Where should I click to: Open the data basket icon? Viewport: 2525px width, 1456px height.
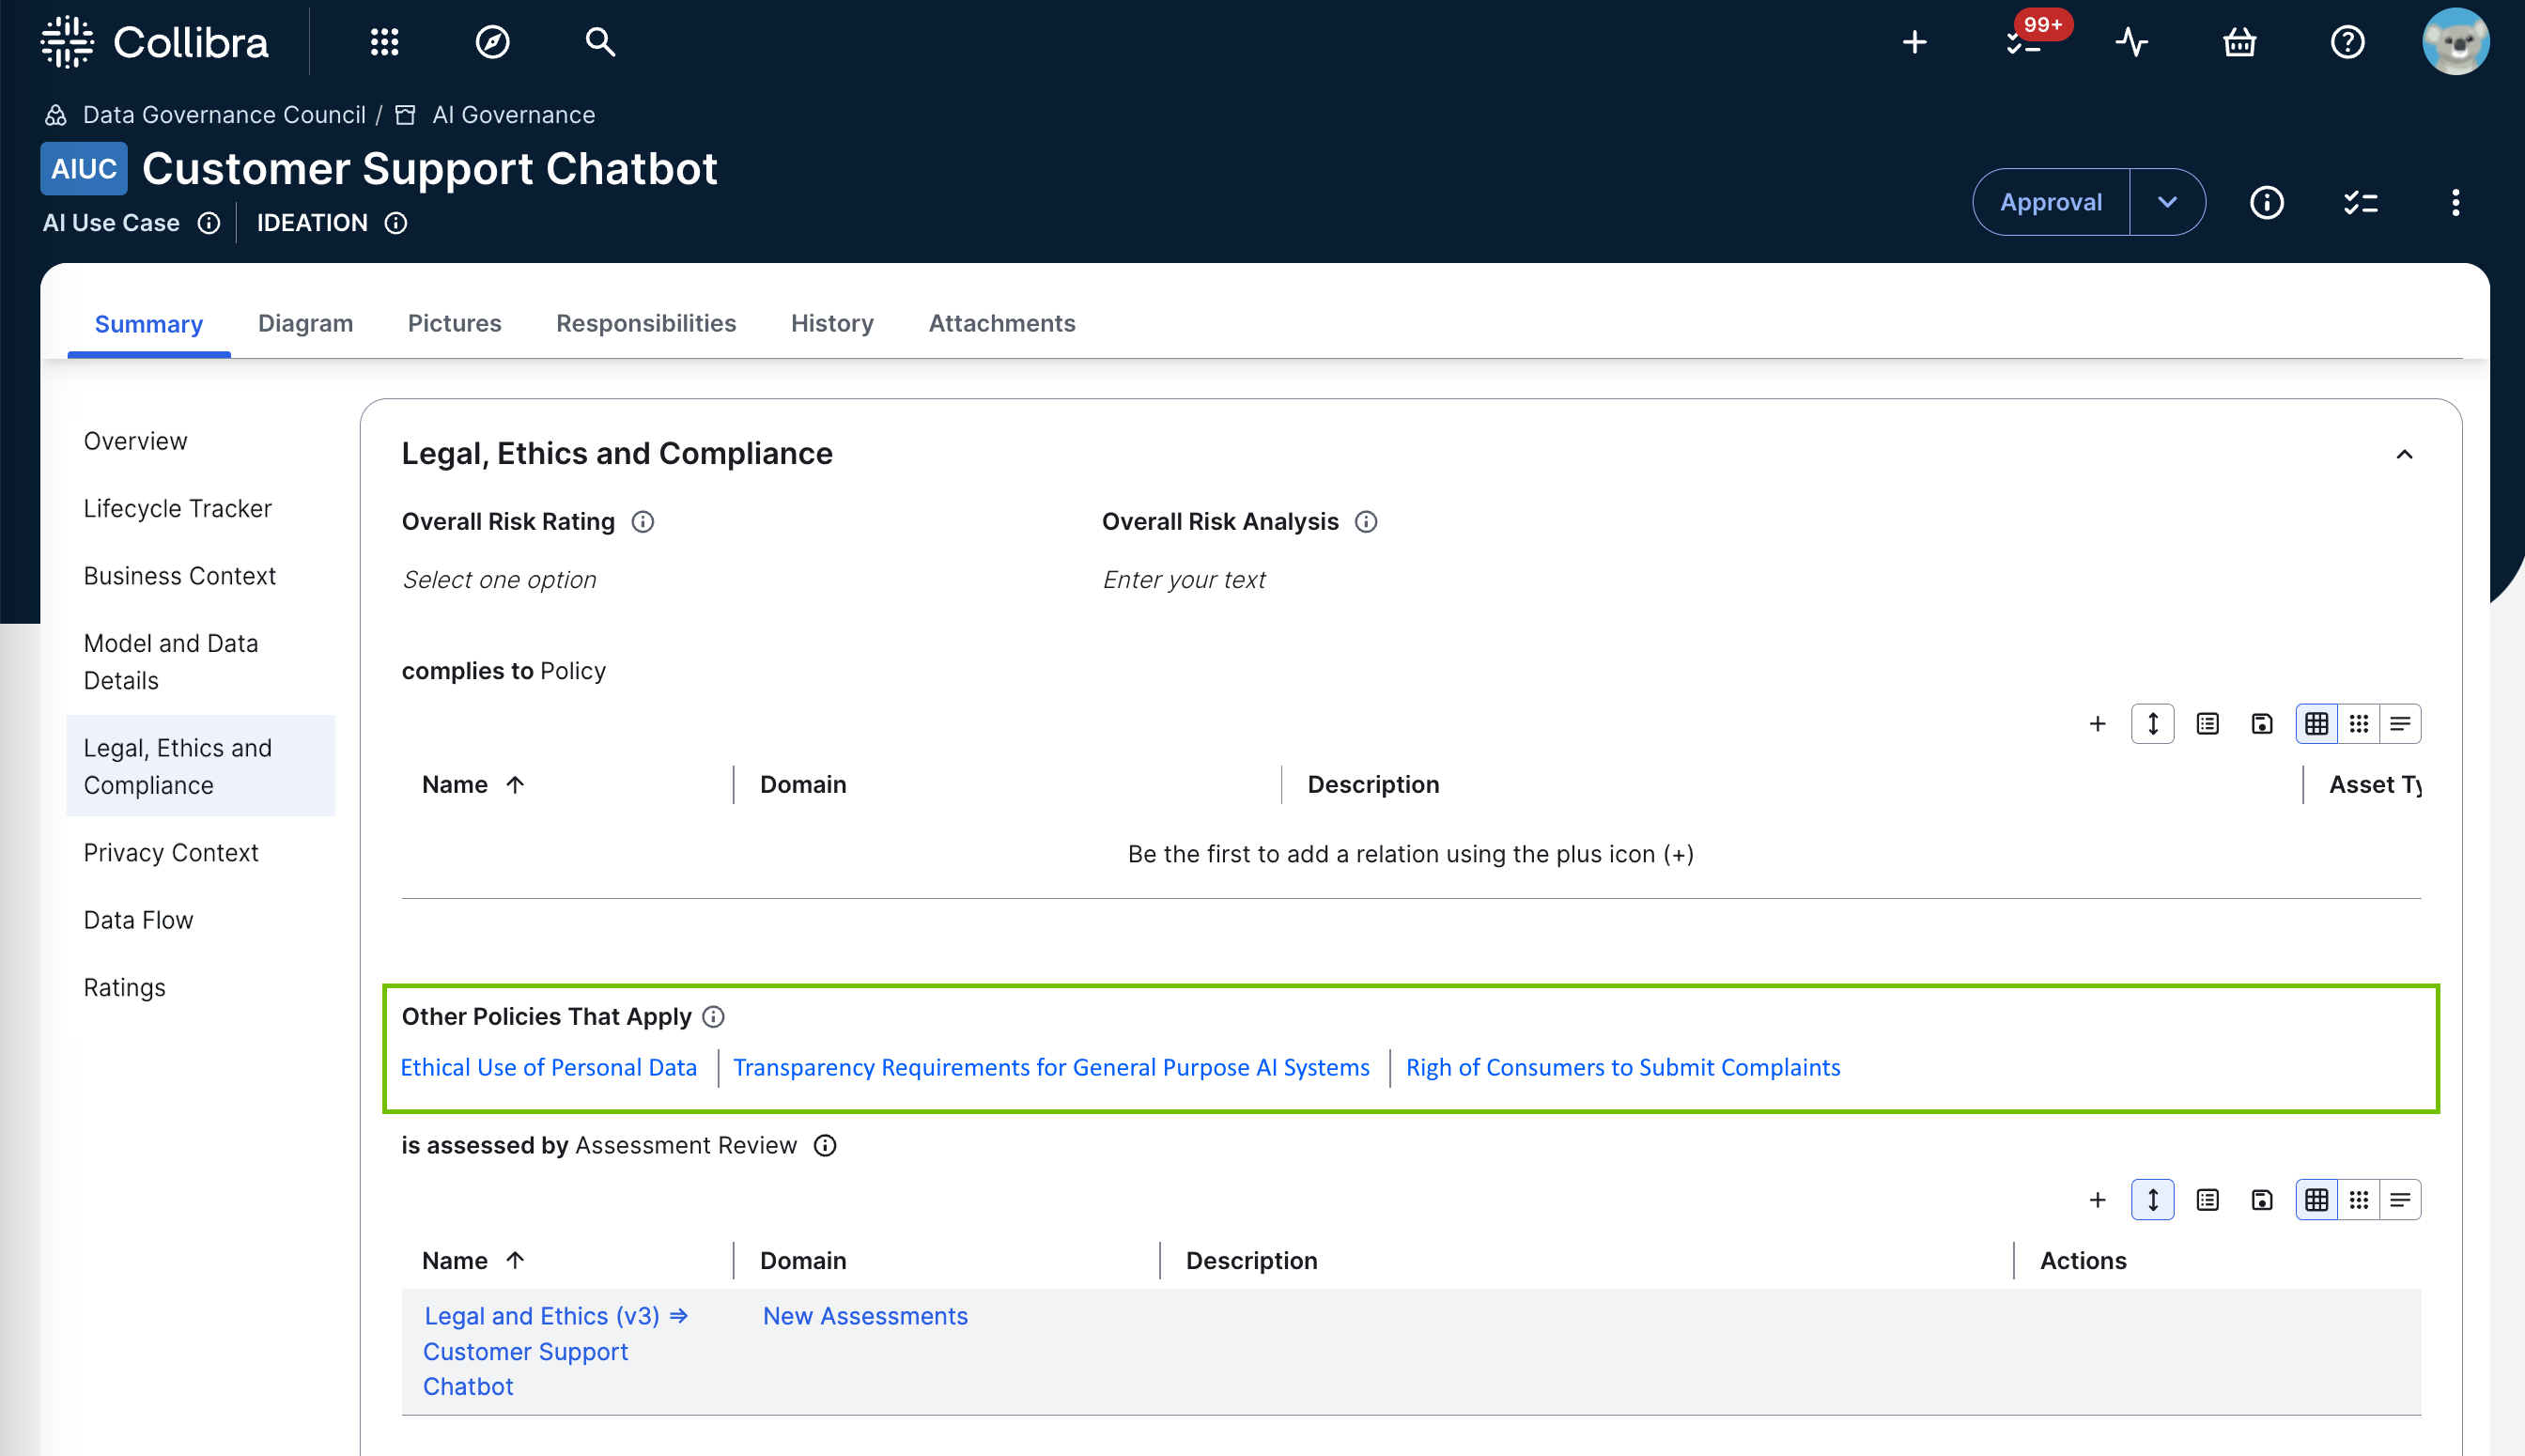(2239, 42)
